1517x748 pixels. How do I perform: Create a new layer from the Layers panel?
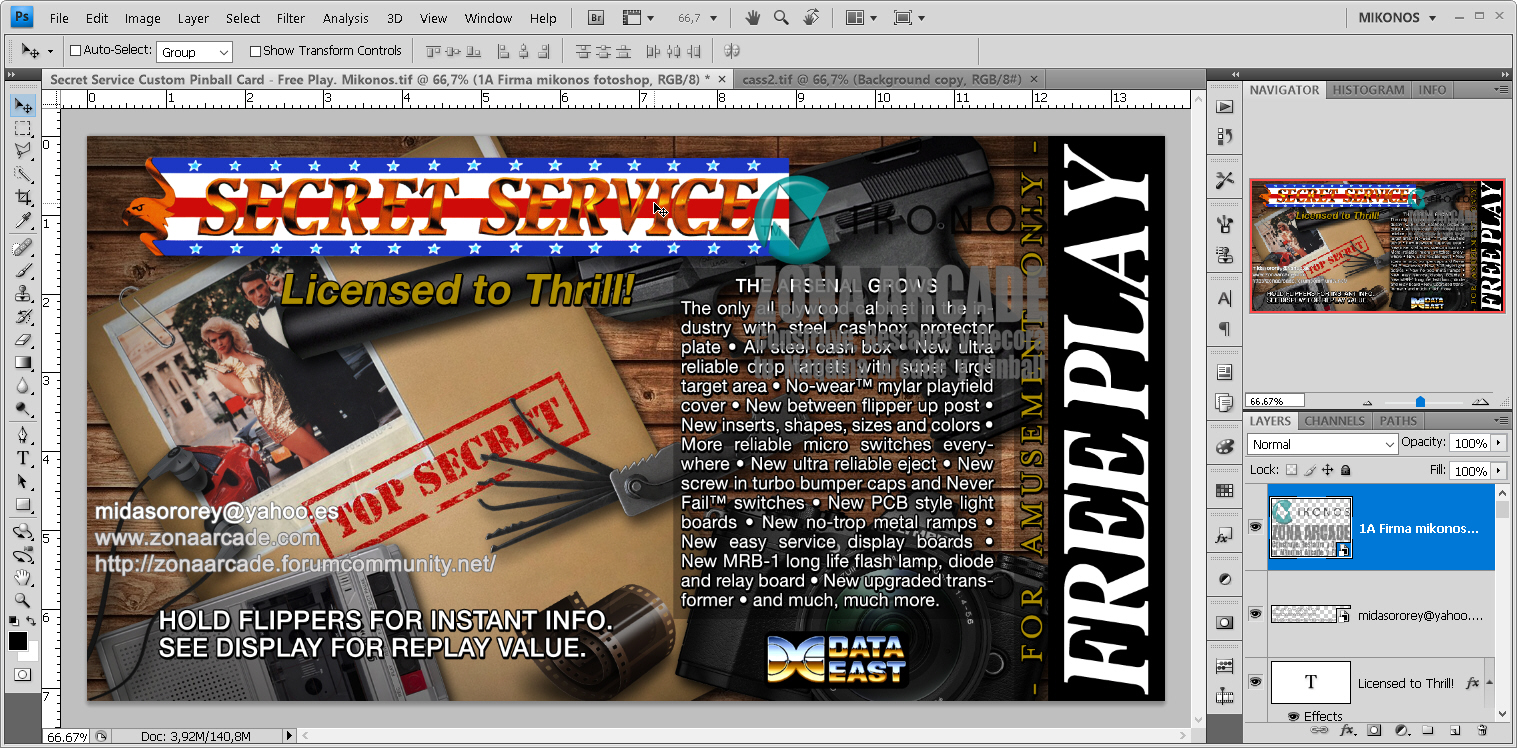tap(1454, 729)
